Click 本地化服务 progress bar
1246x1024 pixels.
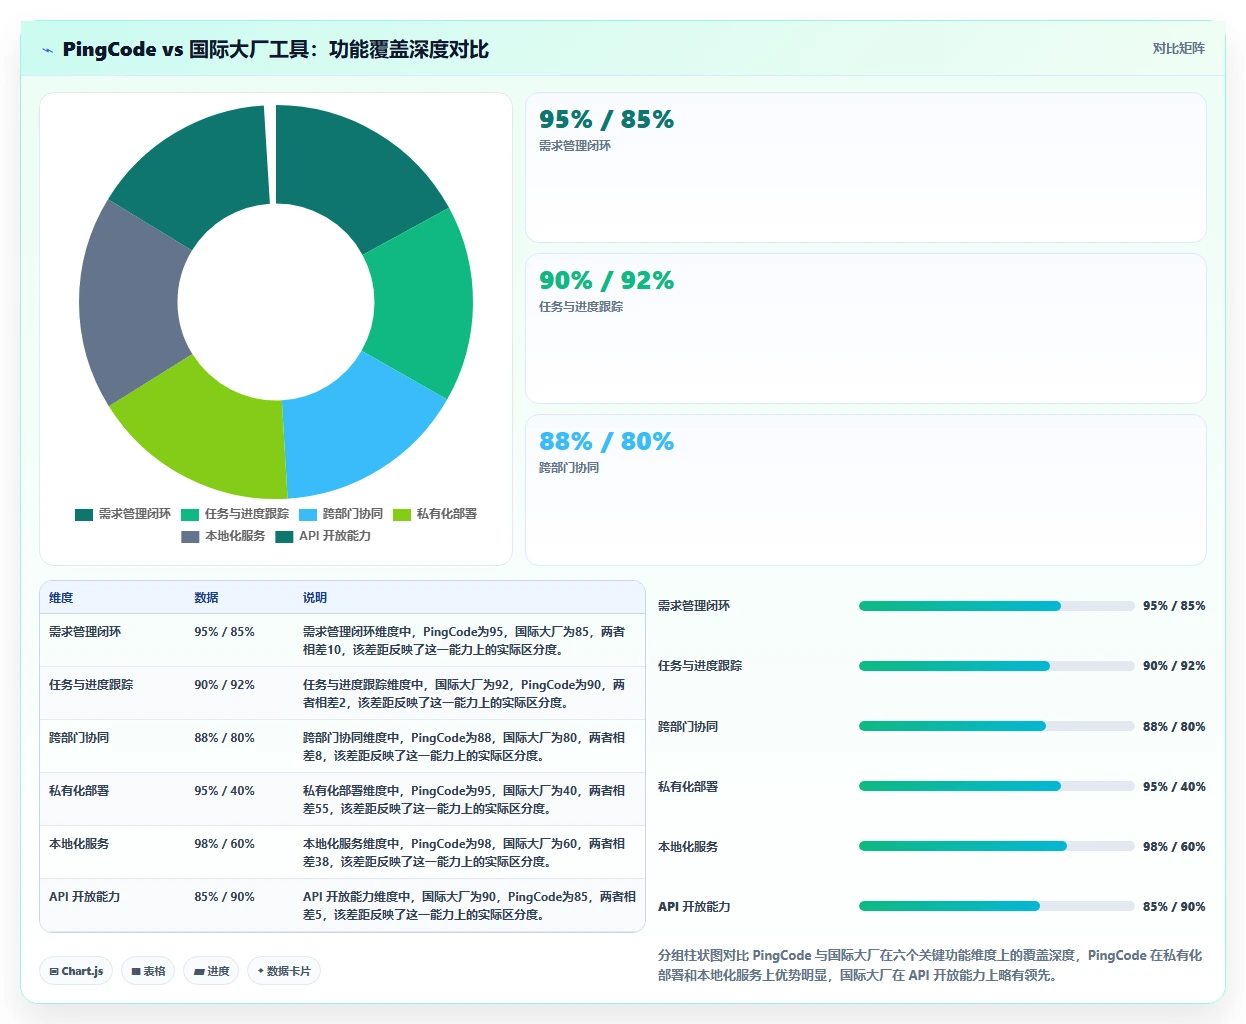pos(997,846)
